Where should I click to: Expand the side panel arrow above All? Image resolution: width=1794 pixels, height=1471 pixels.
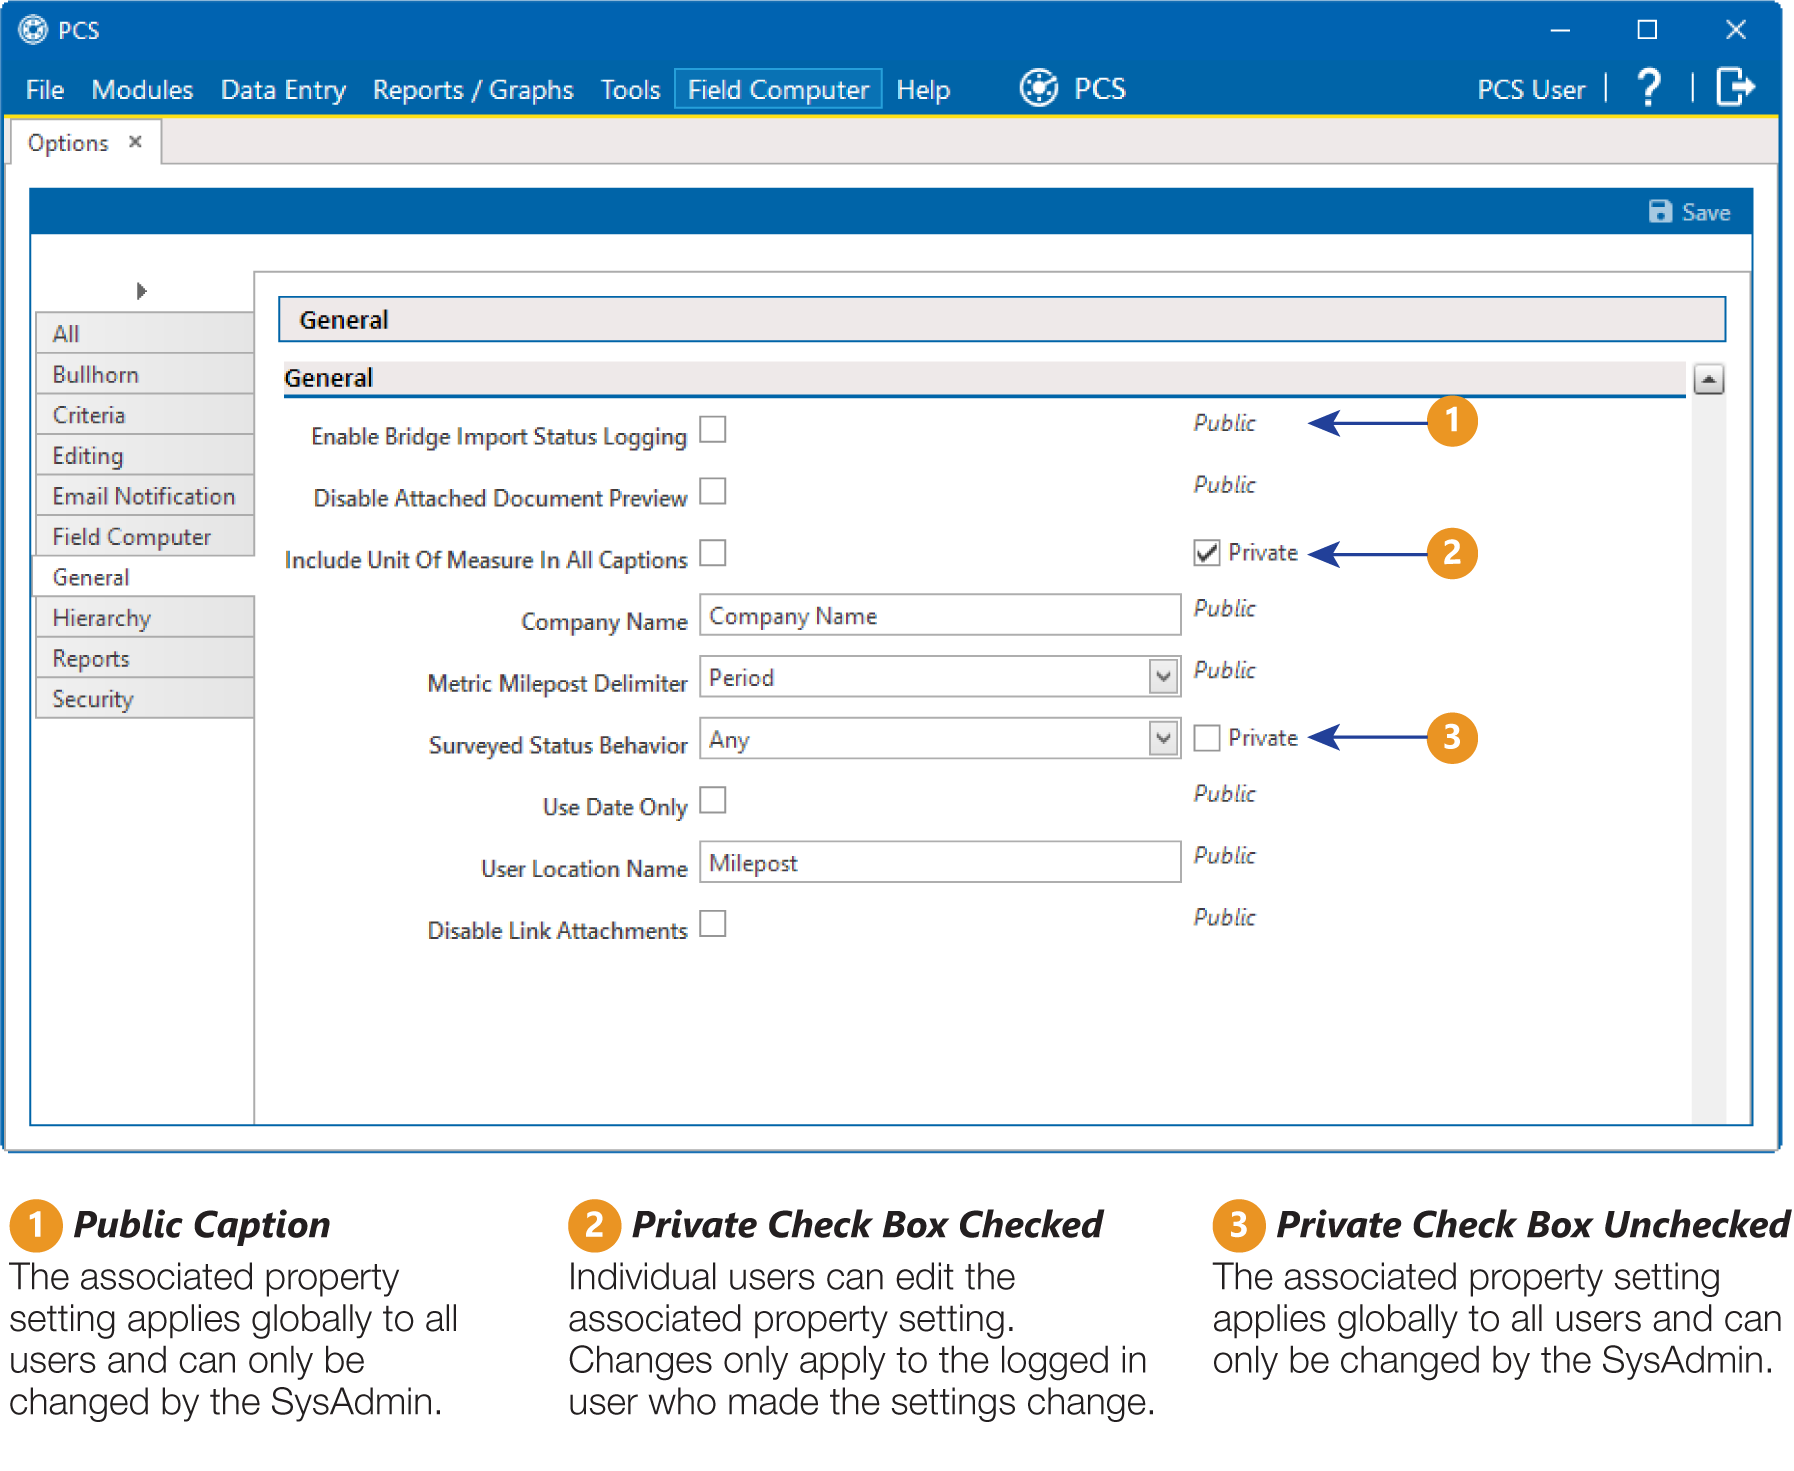[141, 291]
